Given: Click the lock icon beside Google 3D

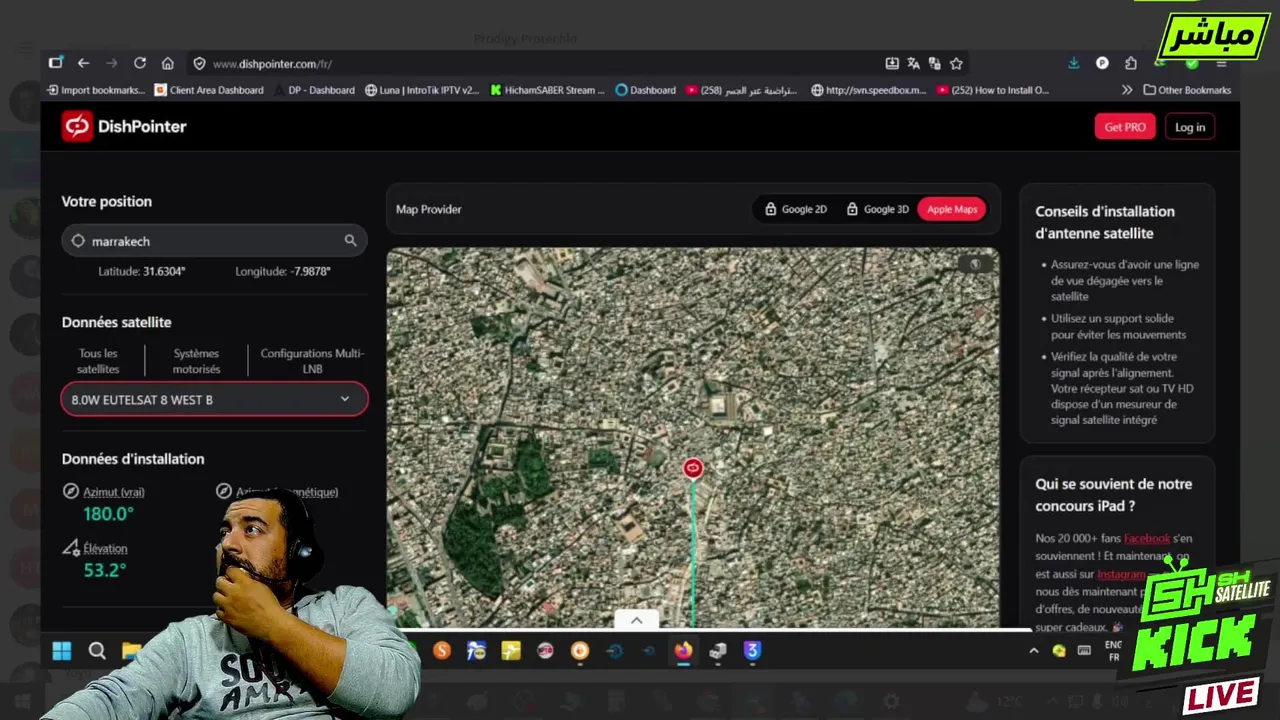Looking at the screenshot, I should pyautogui.click(x=852, y=209).
